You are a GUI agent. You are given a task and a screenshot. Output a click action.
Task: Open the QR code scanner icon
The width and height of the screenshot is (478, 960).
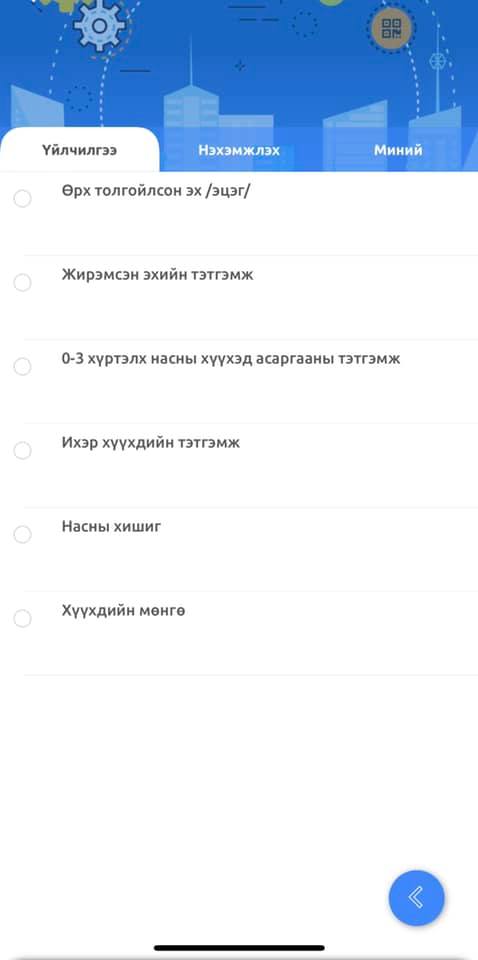[390, 28]
